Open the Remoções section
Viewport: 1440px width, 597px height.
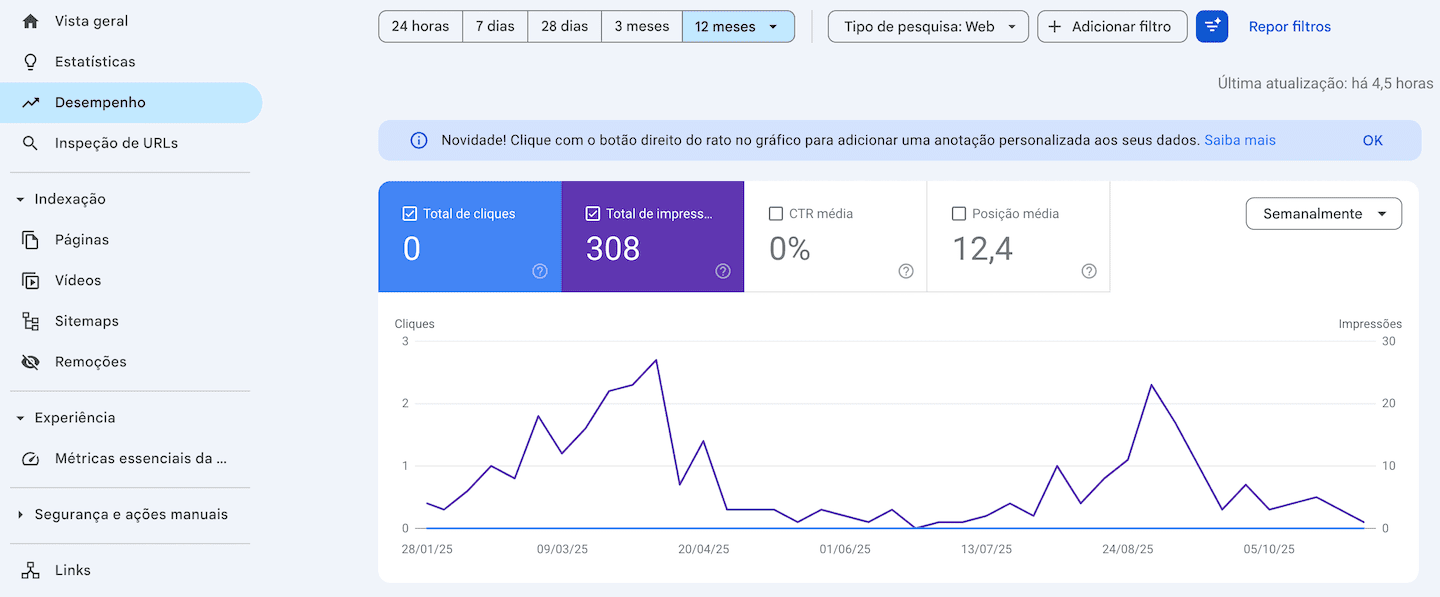pos(89,361)
